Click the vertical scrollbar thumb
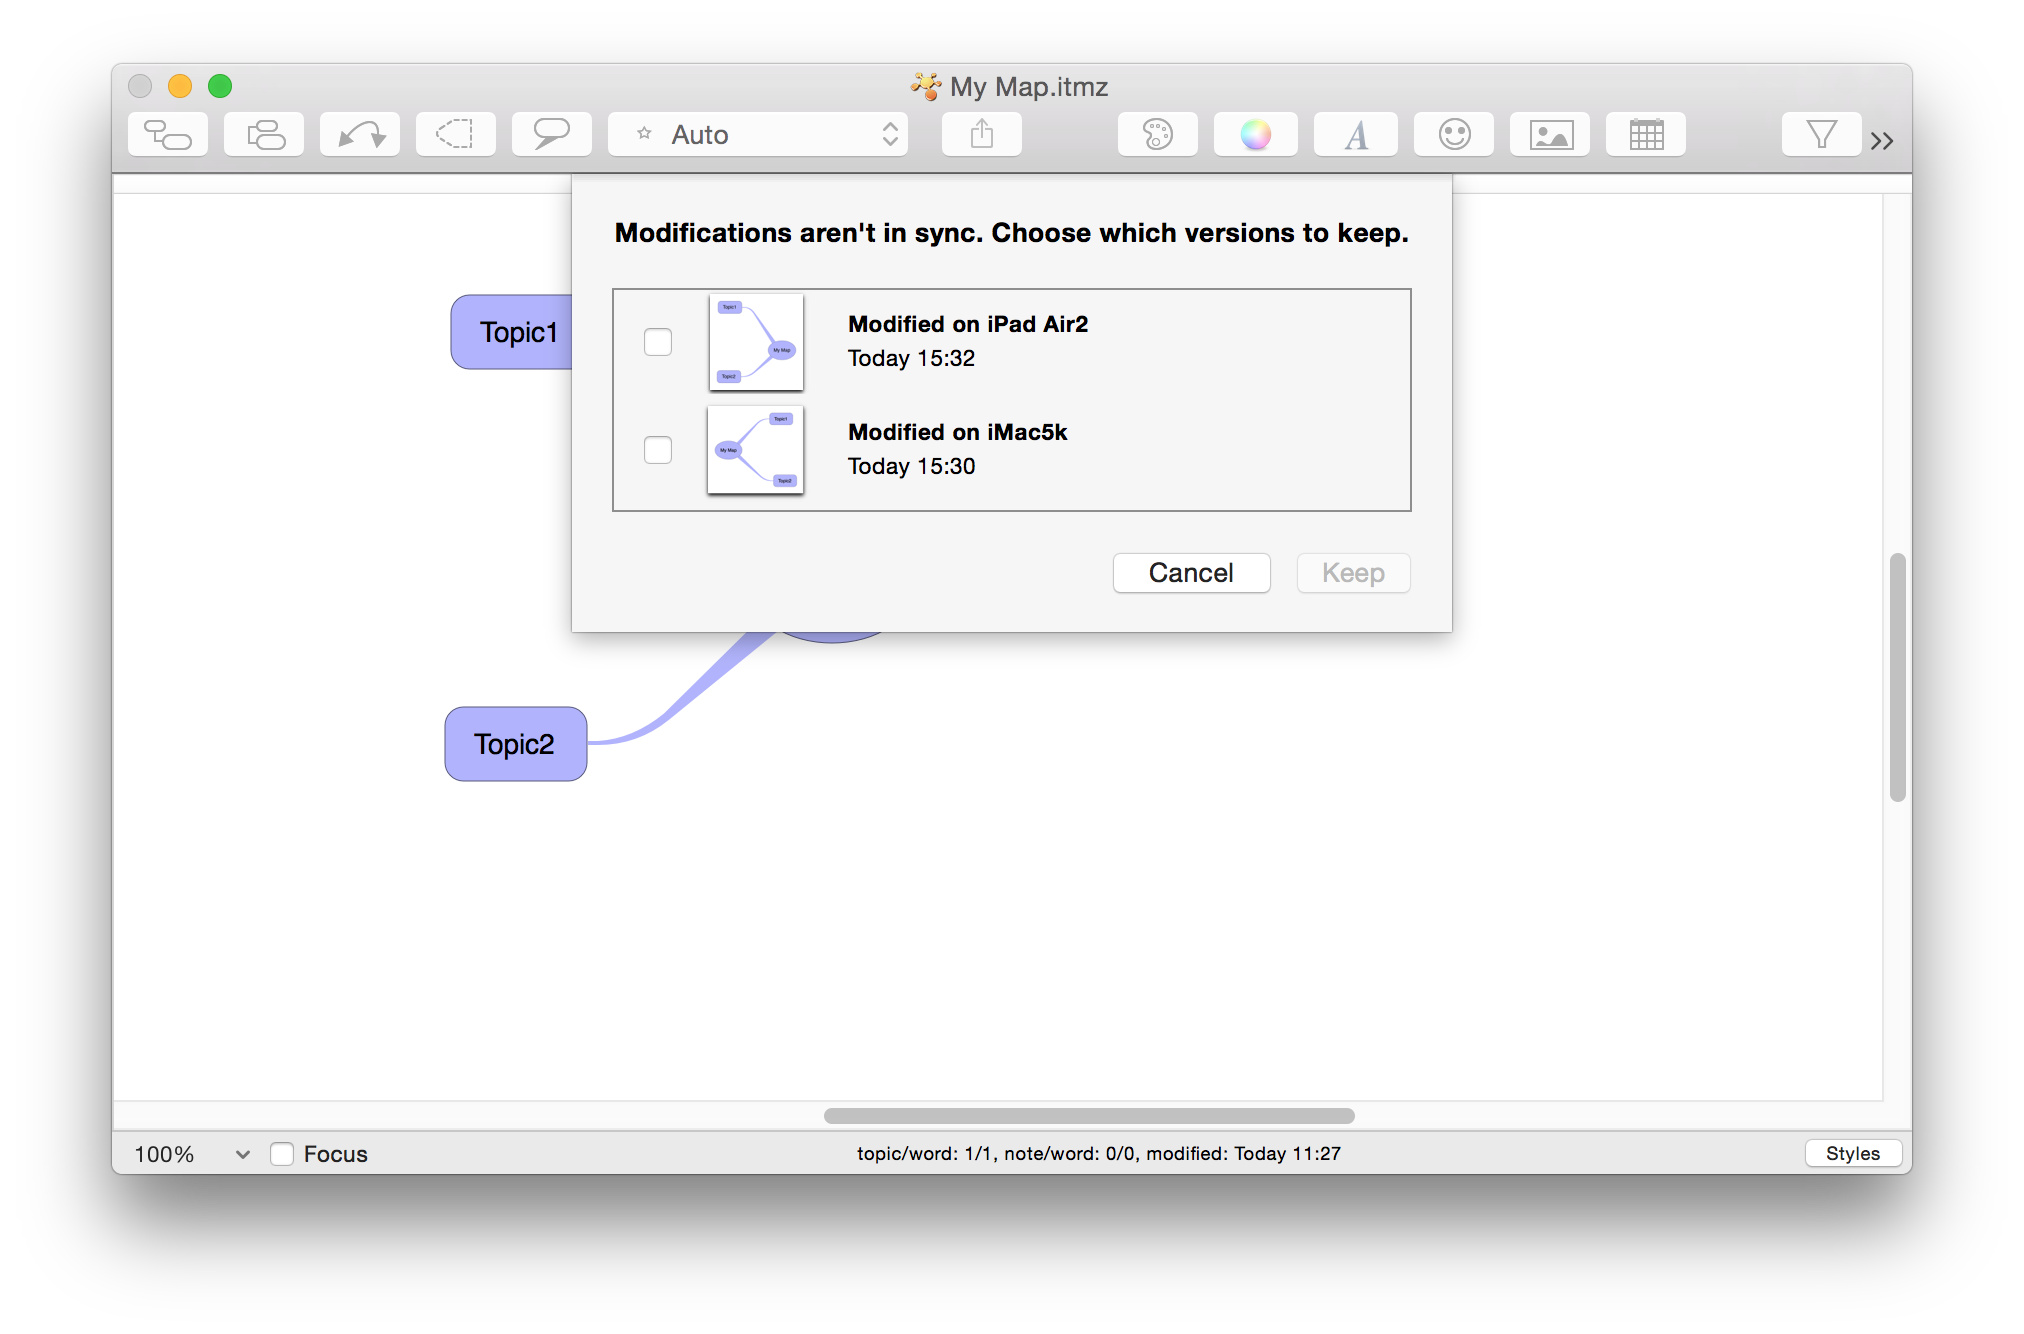Image resolution: width=2024 pixels, height=1334 pixels. (x=1897, y=677)
